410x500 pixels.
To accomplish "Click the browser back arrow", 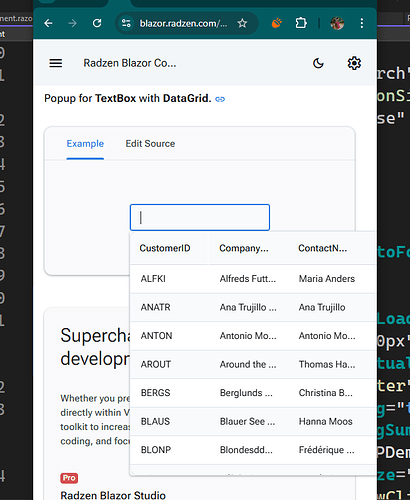I will (48, 23).
